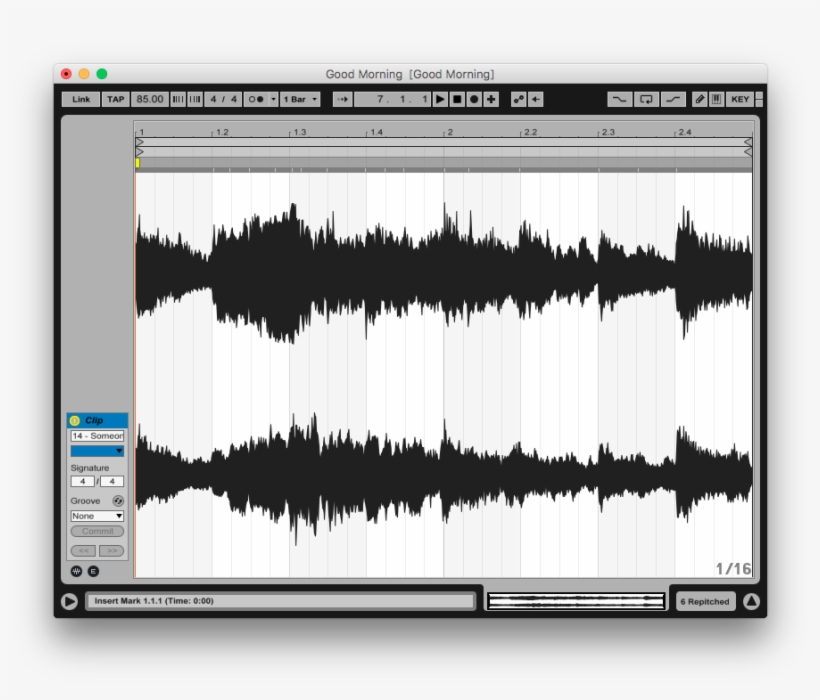This screenshot has height=700, width=820.
Task: Click the round play icon in bottom-left corner
Action: click(x=69, y=601)
